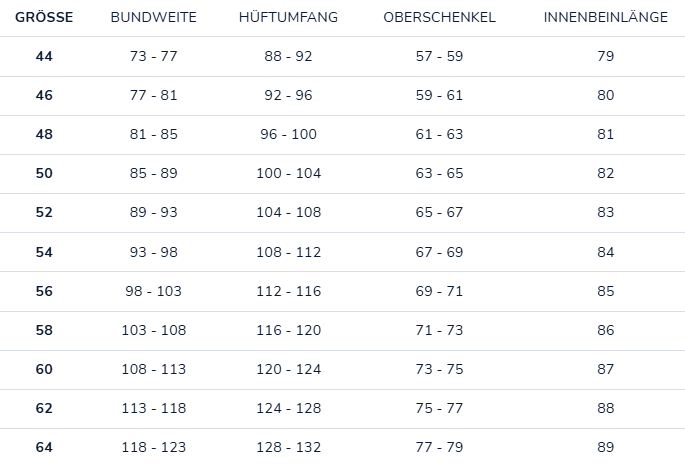The image size is (685, 467).
Task: Click the BUNDWEITE column header
Action: coord(153,18)
